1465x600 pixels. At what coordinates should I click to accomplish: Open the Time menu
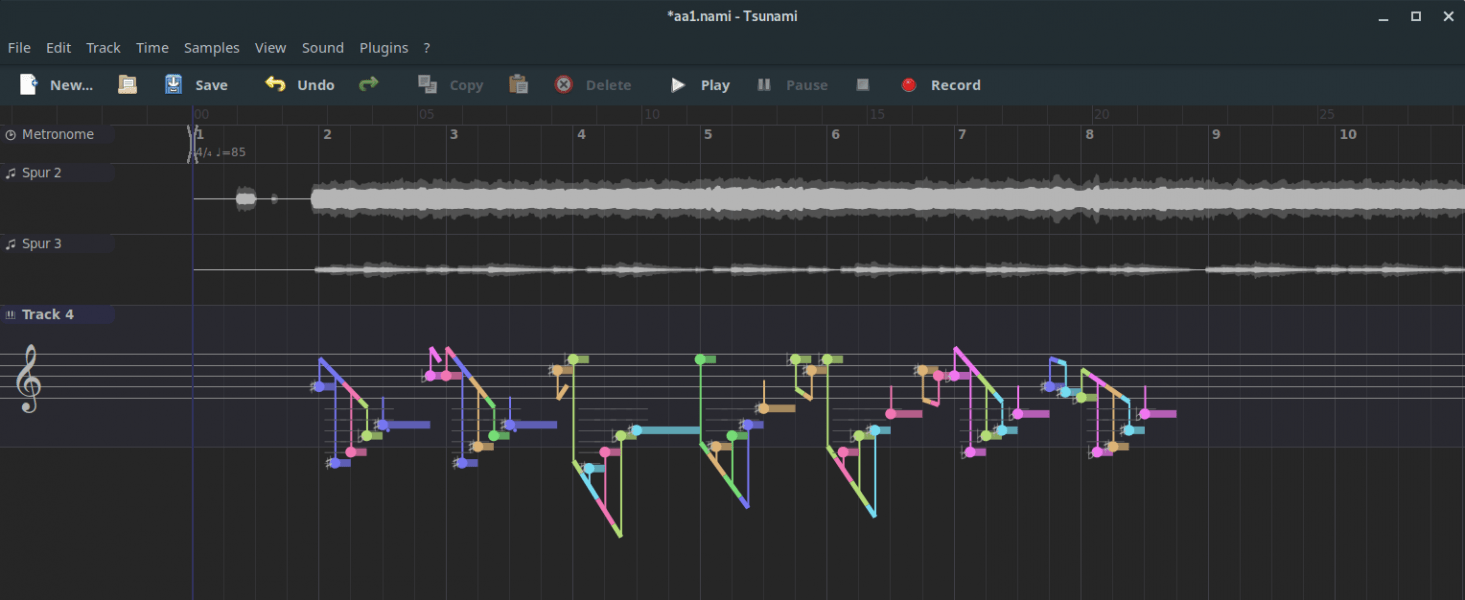tap(152, 47)
